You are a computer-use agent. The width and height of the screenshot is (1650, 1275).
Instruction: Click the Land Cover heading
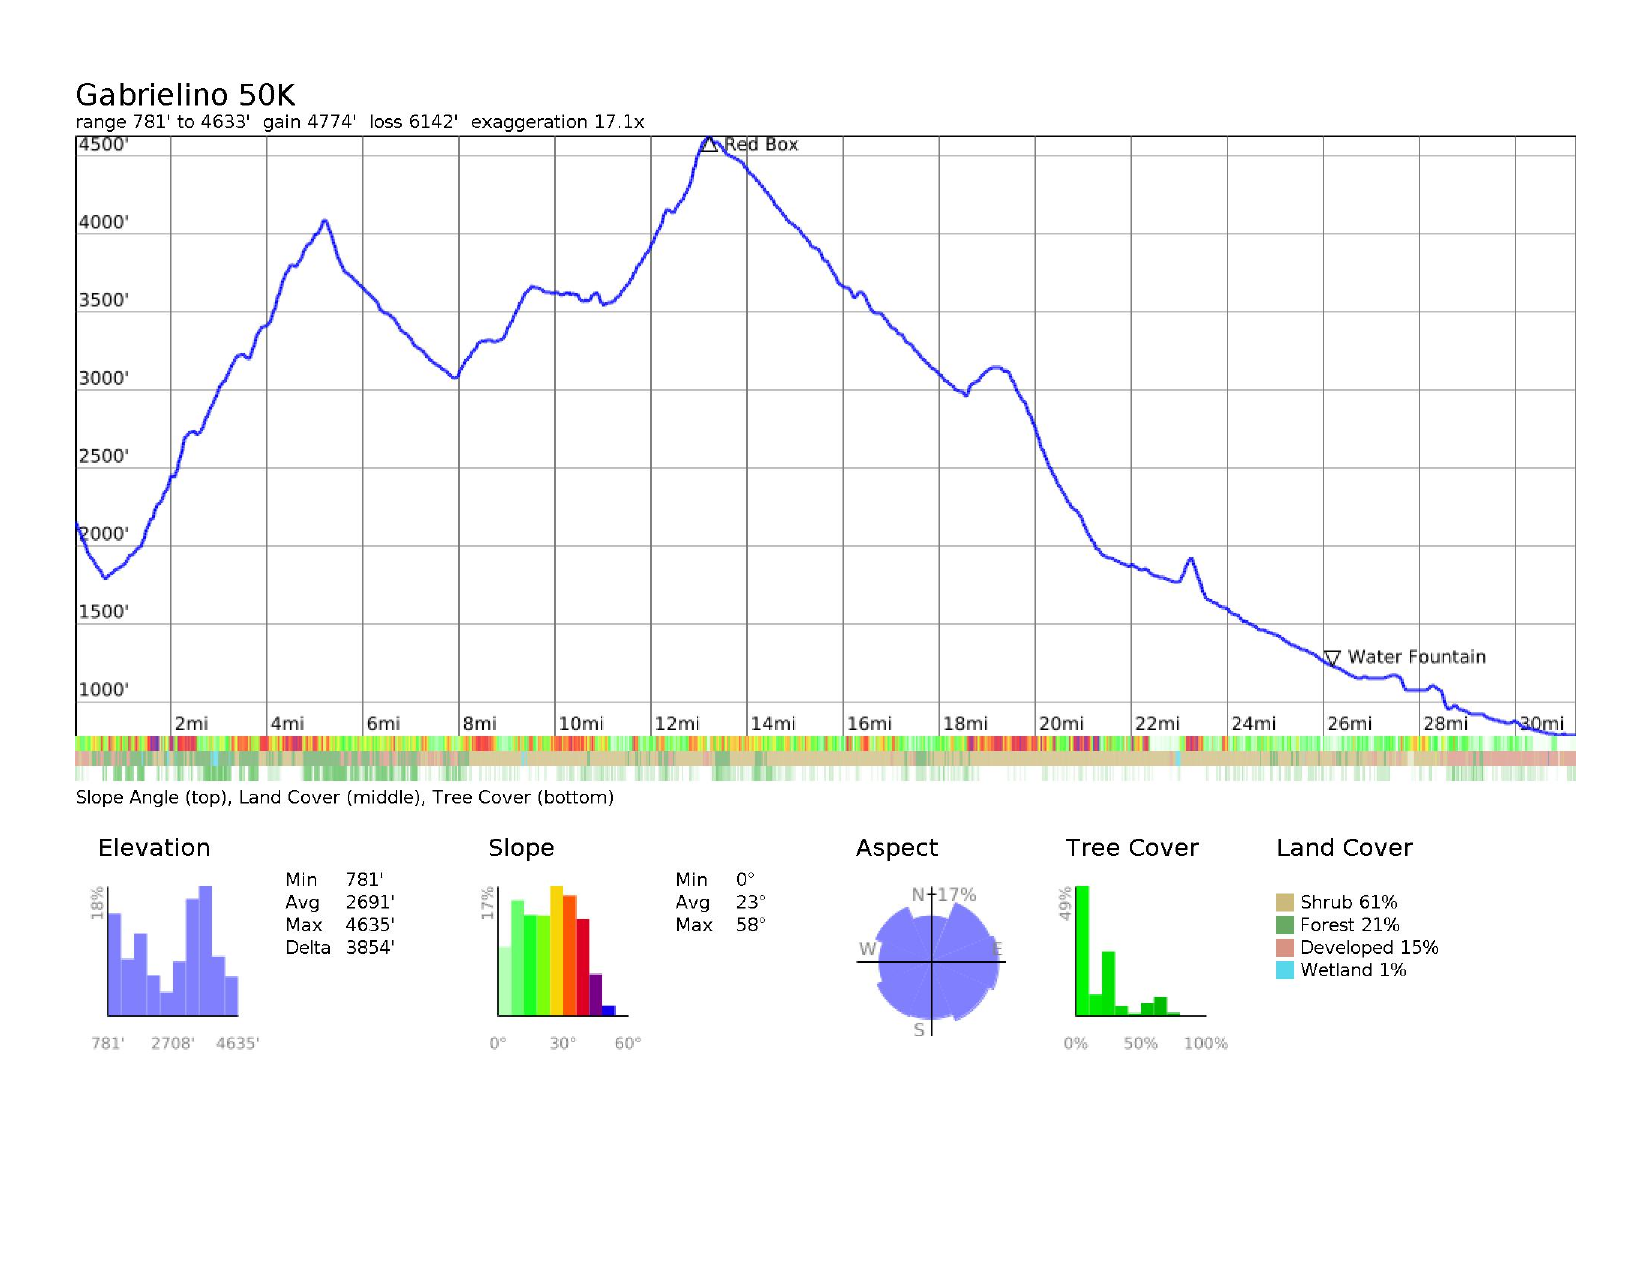coord(1344,848)
